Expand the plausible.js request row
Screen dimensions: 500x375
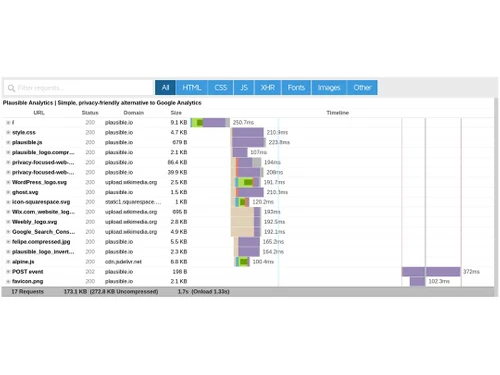coord(8,142)
